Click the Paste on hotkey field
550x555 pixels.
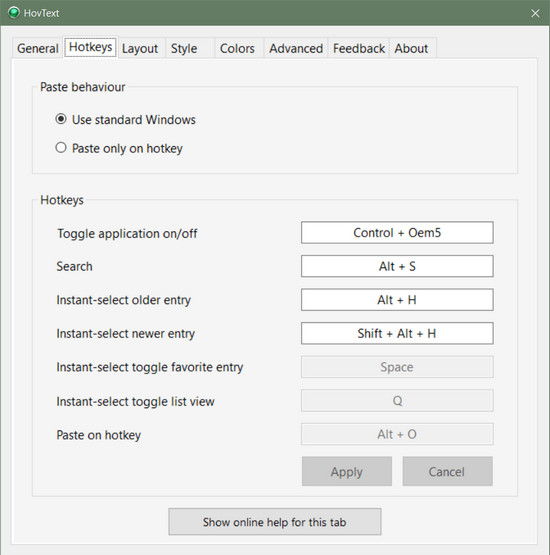[x=397, y=434]
